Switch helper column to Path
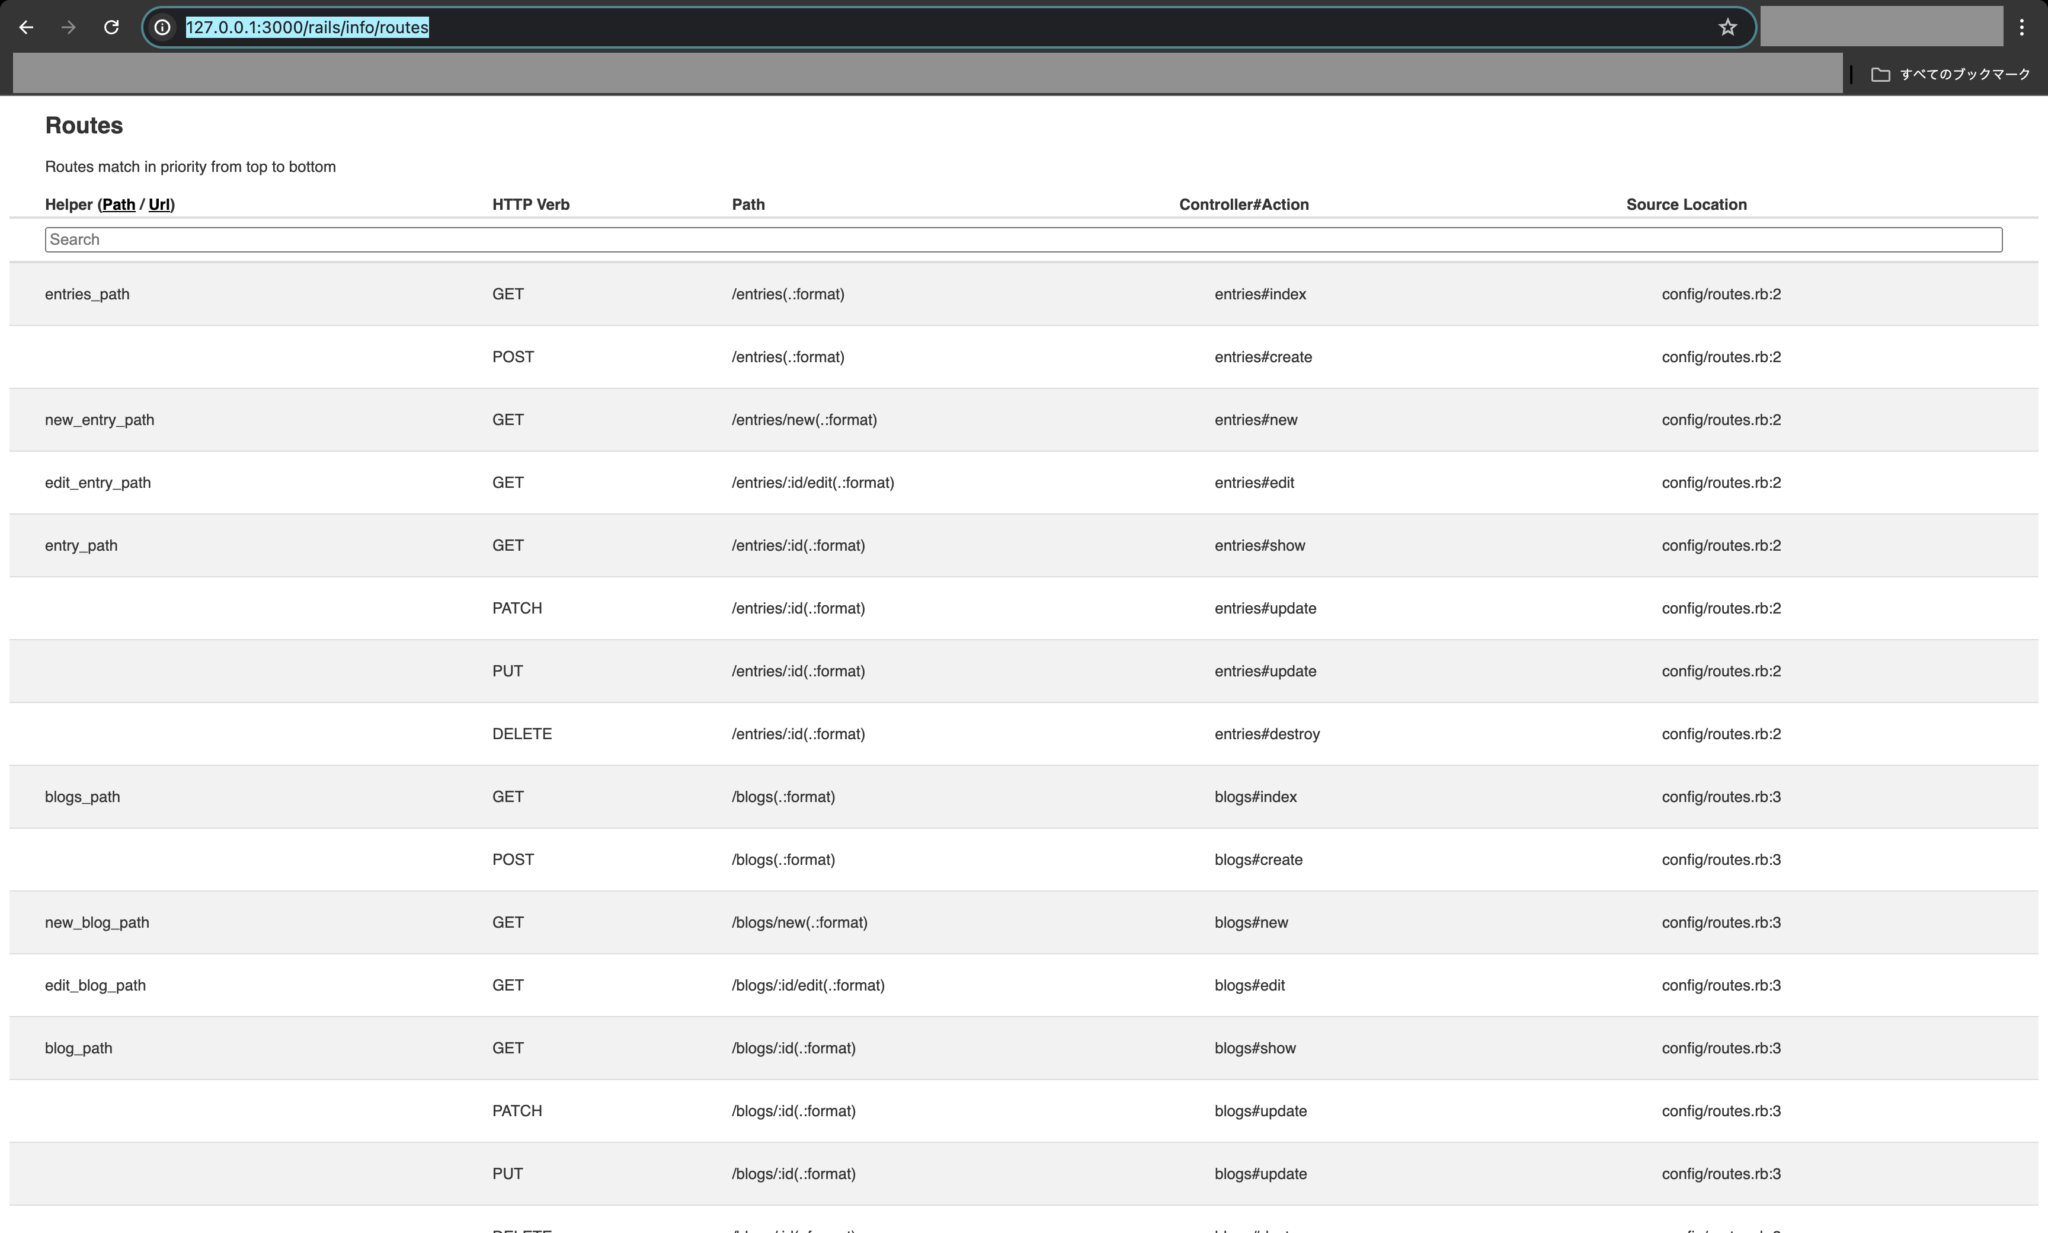The image size is (2048, 1233). pyautogui.click(x=118, y=204)
